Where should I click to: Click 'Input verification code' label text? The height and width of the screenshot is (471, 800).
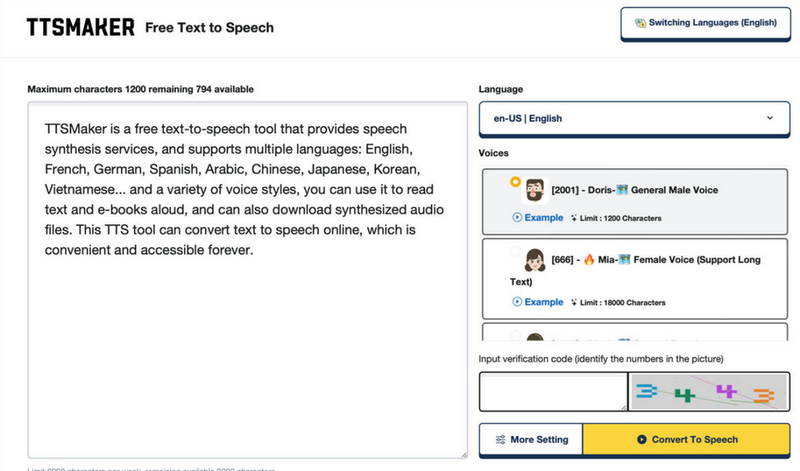pyautogui.click(x=601, y=359)
